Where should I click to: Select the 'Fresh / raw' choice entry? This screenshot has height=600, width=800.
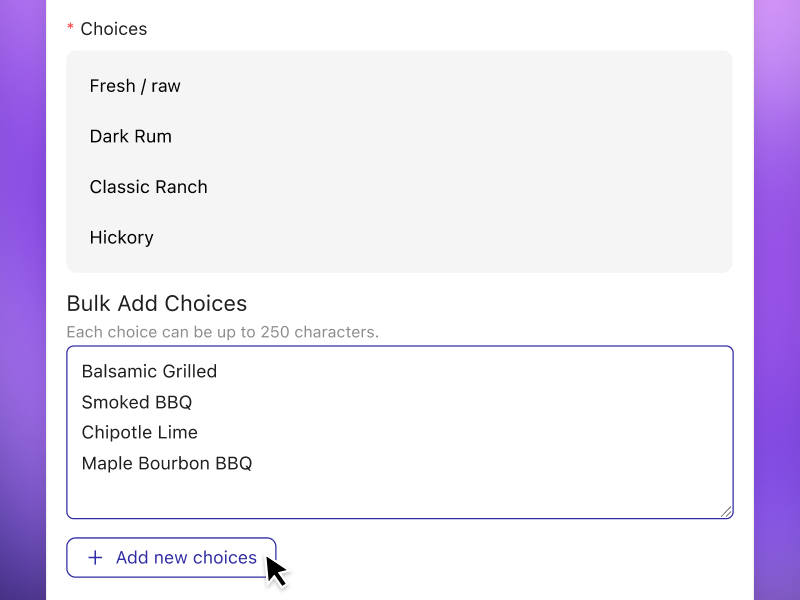click(135, 86)
